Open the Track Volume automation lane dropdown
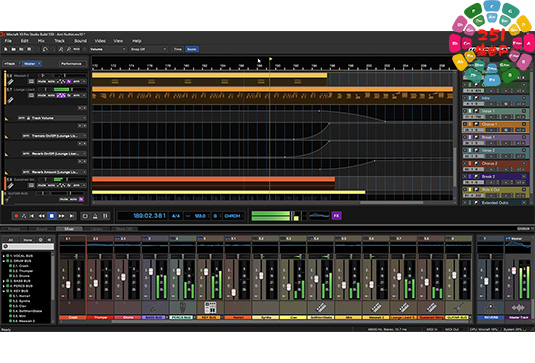The height and width of the screenshot is (363, 535). (51, 118)
